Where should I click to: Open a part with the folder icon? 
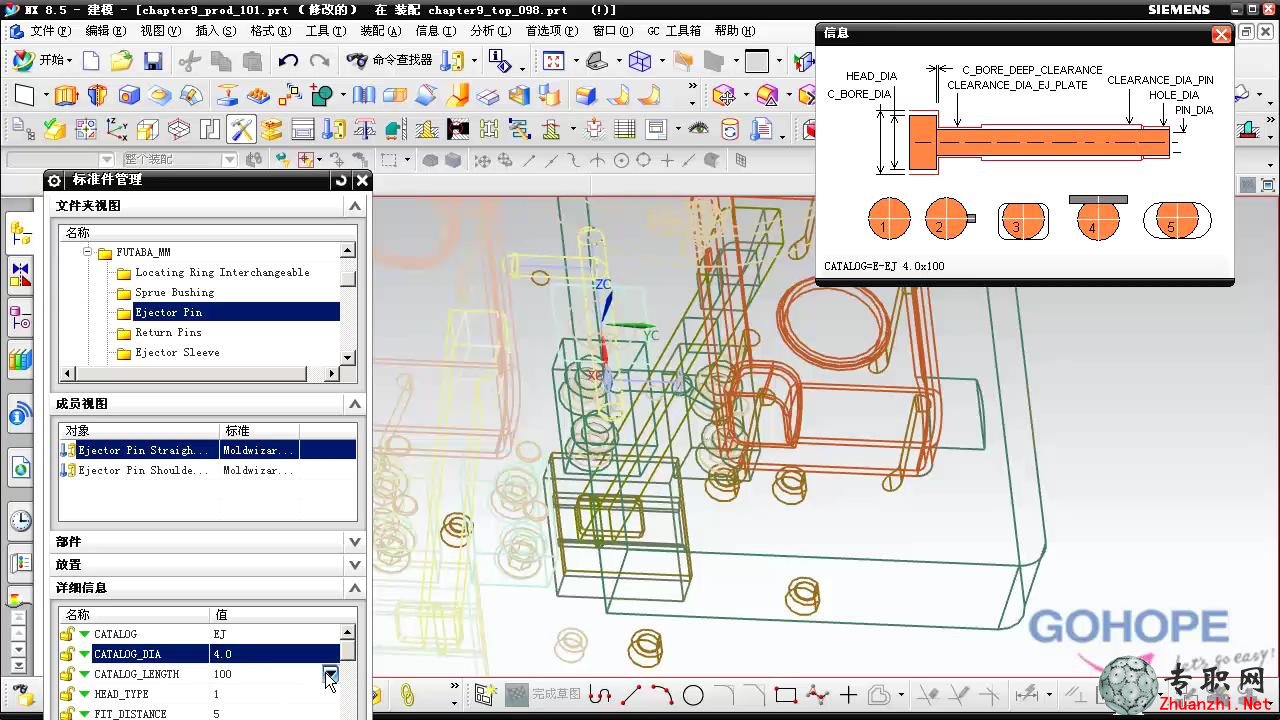tap(121, 61)
